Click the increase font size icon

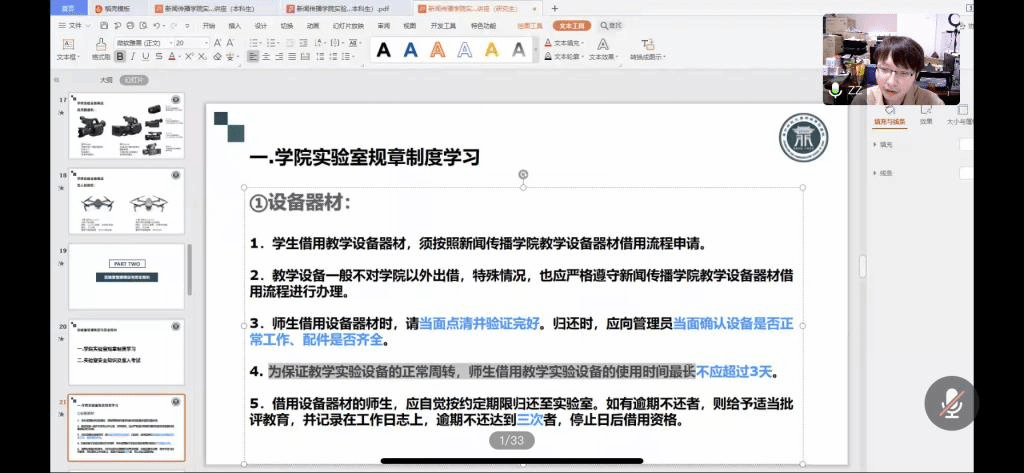coord(217,43)
